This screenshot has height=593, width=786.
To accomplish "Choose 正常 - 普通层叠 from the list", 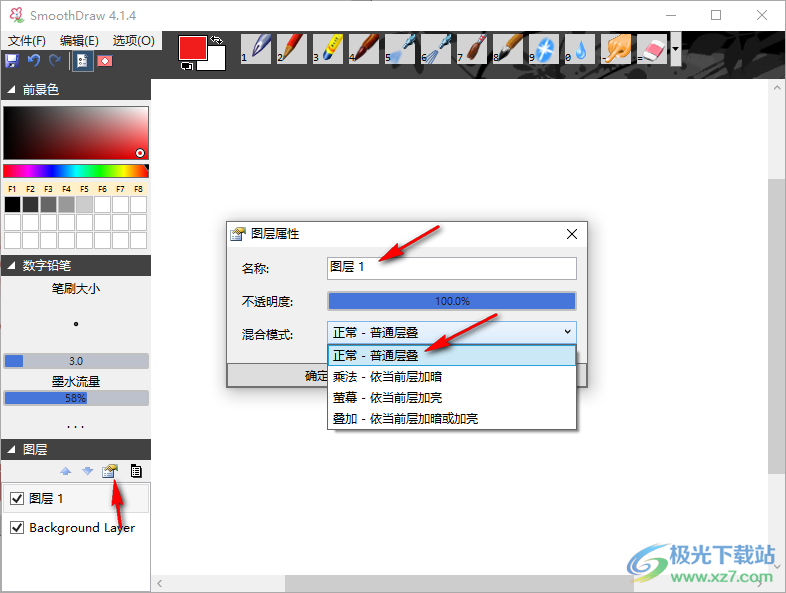I will coord(452,355).
